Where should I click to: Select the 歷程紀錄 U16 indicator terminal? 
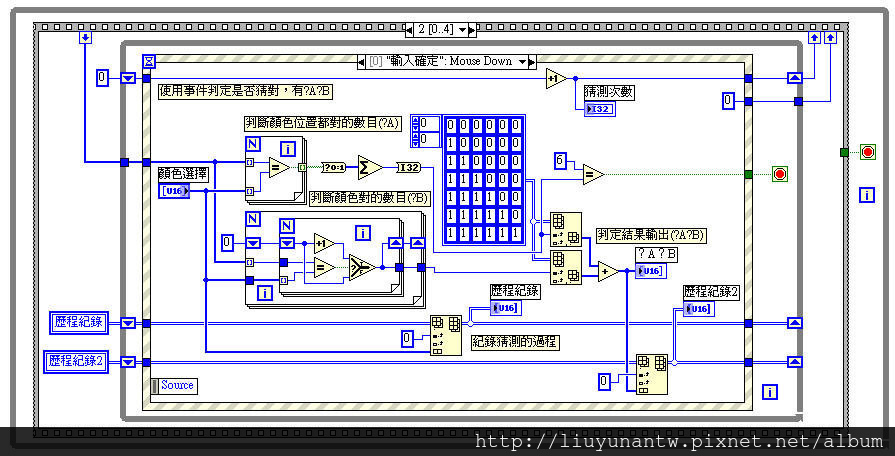(x=506, y=308)
